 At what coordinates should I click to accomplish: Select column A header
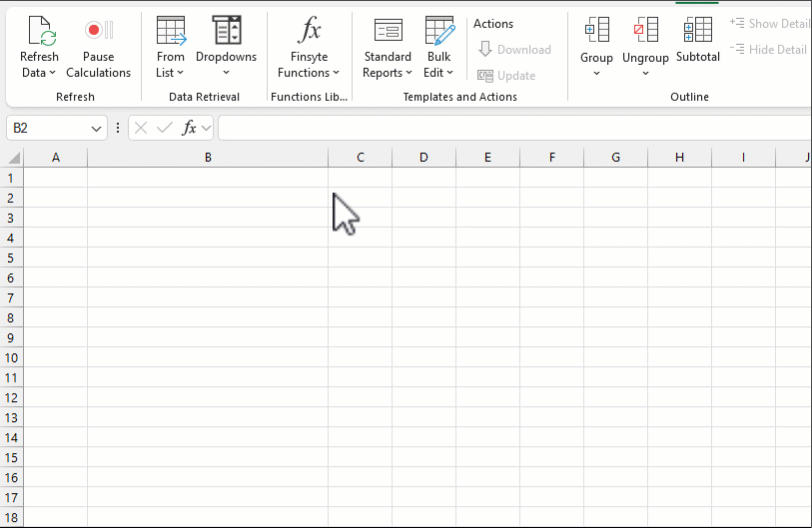[x=56, y=157]
